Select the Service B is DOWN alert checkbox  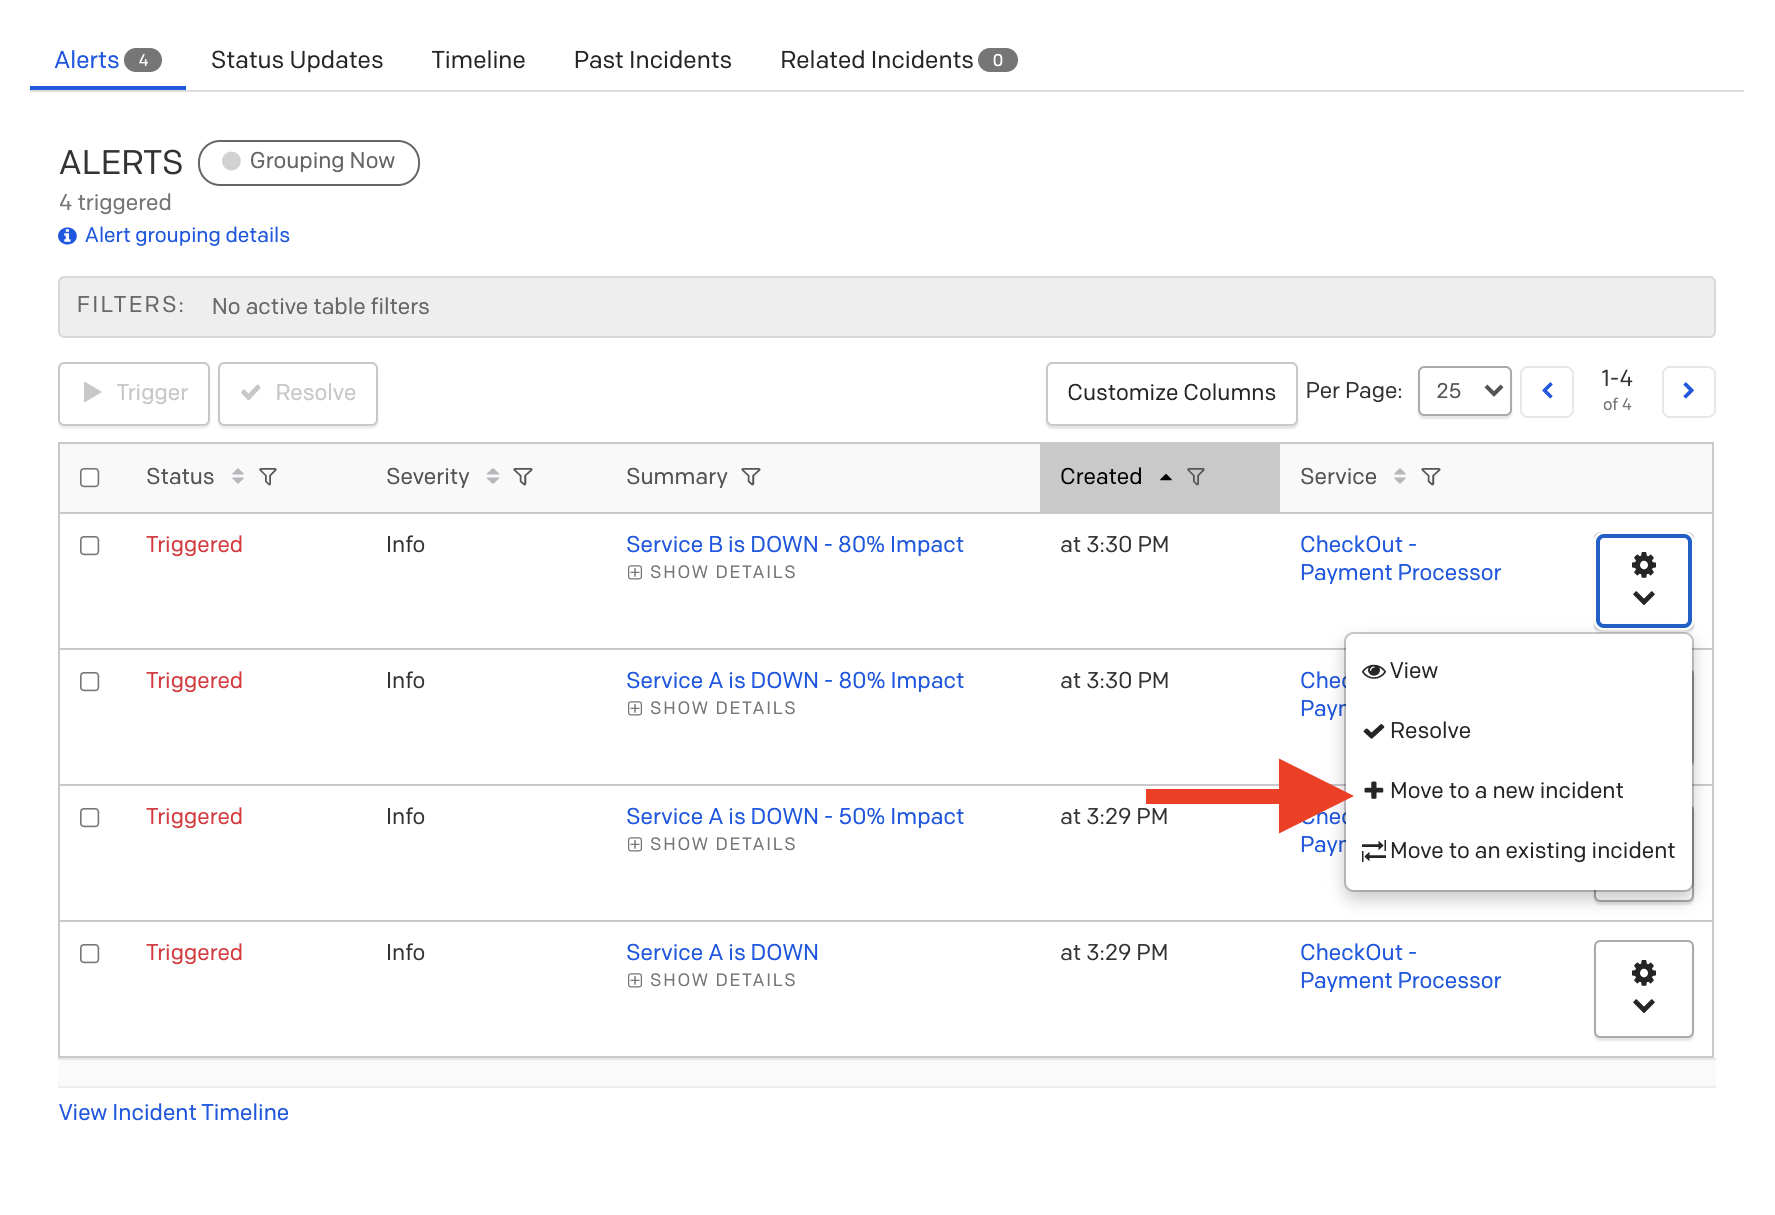(x=90, y=545)
